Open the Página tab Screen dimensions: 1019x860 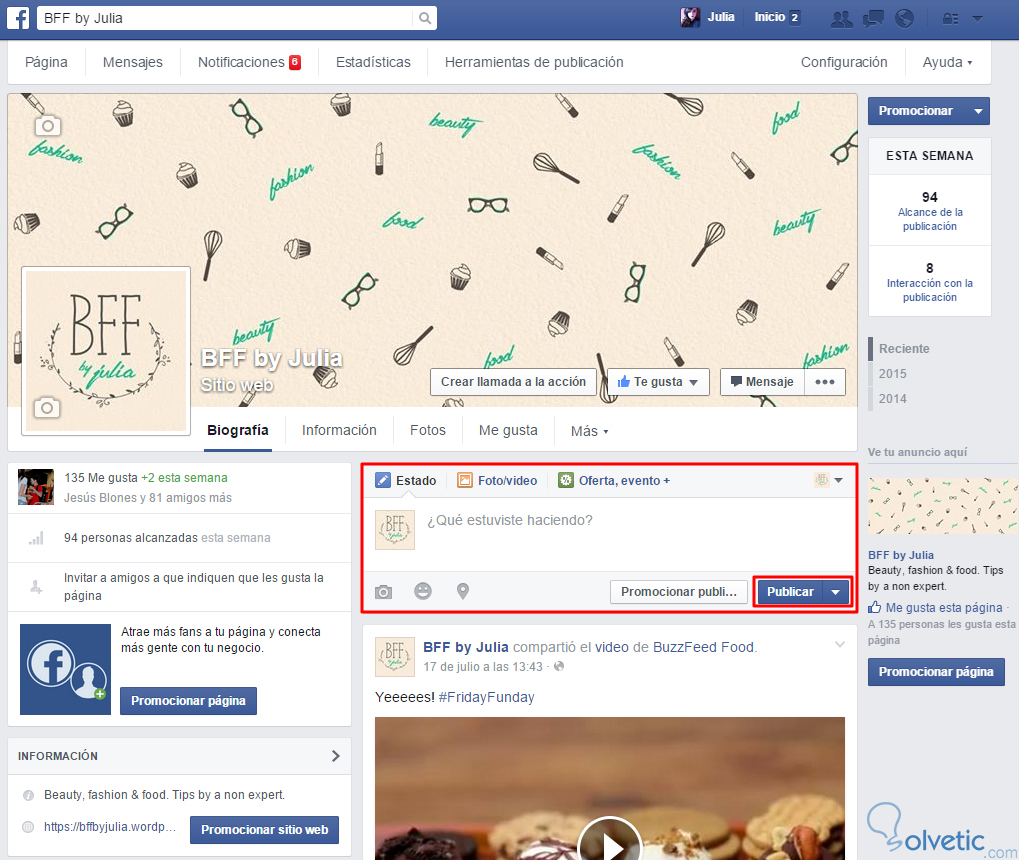click(x=46, y=62)
